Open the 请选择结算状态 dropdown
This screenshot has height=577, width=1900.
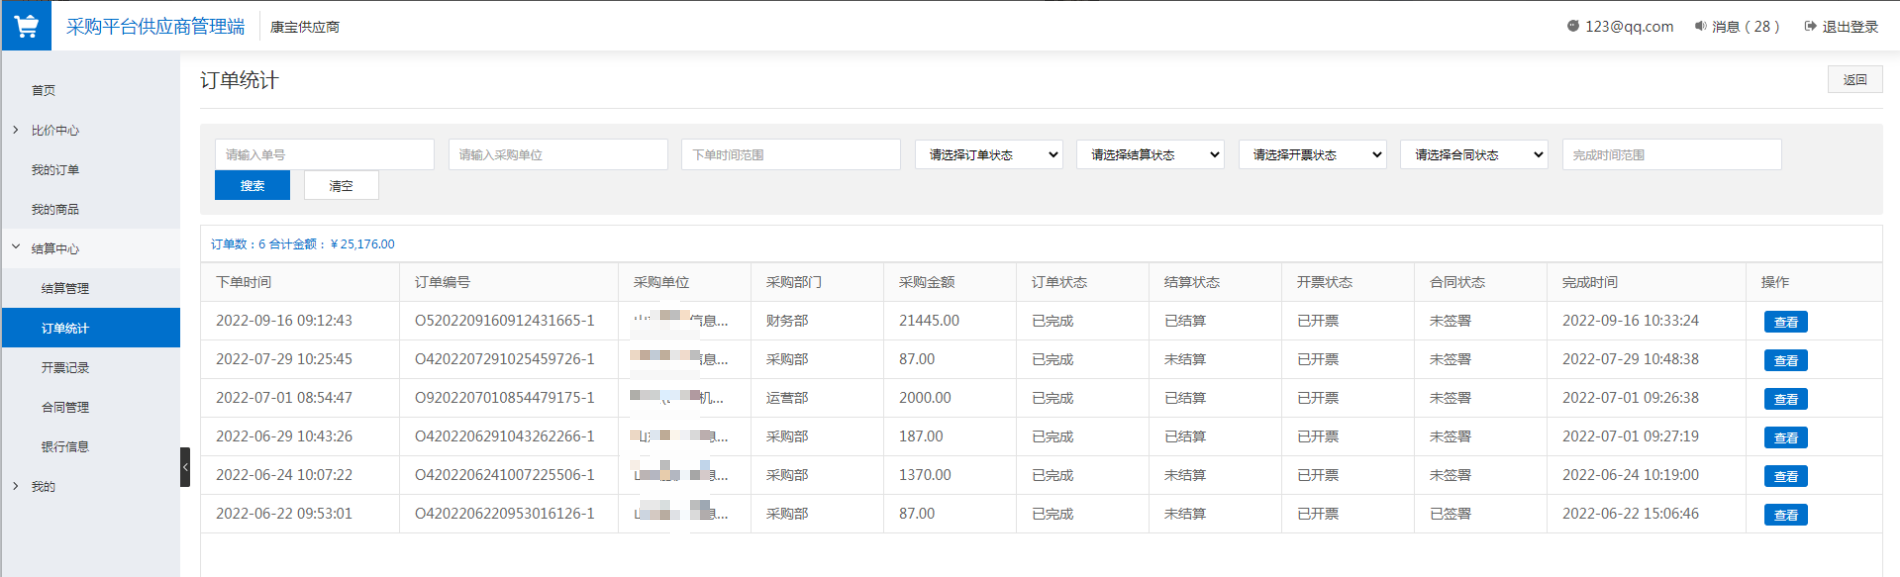click(x=1150, y=154)
